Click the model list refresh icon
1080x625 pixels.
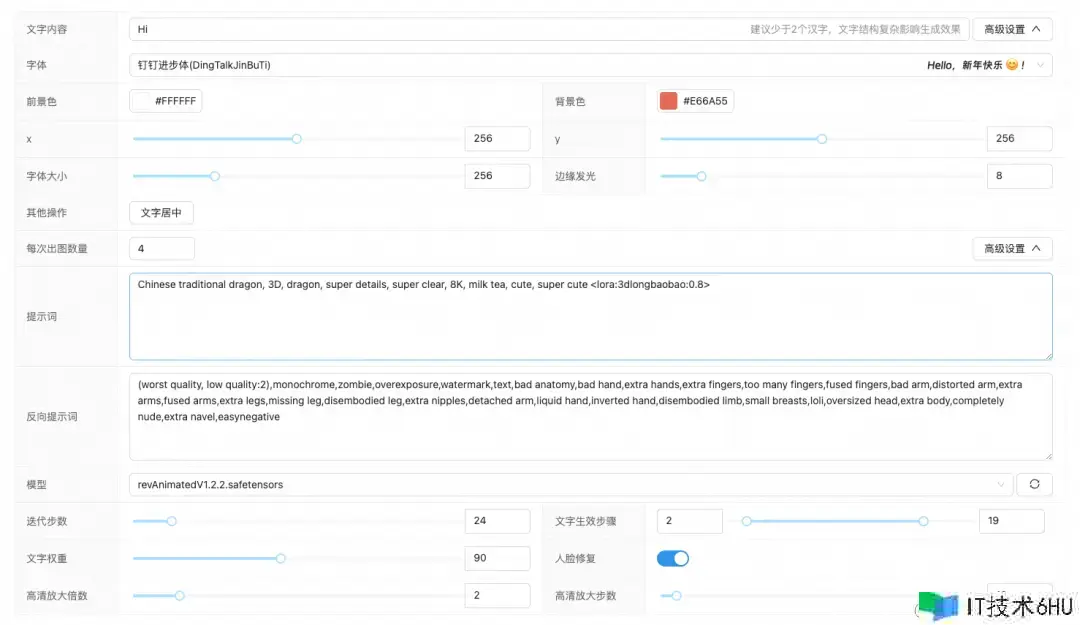[1034, 485]
